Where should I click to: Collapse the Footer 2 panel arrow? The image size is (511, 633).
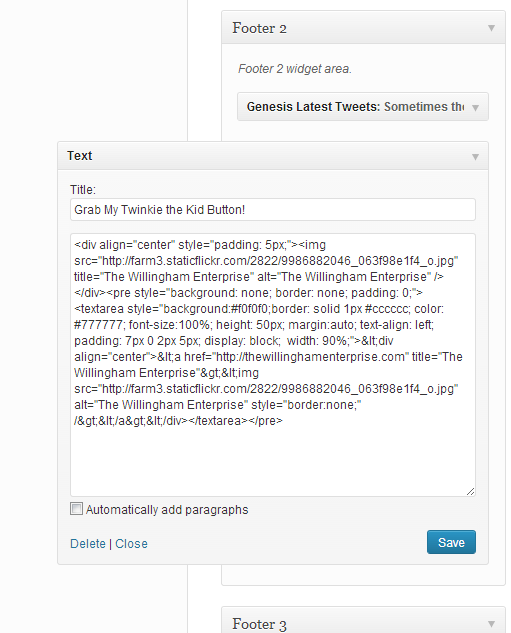coord(491,28)
